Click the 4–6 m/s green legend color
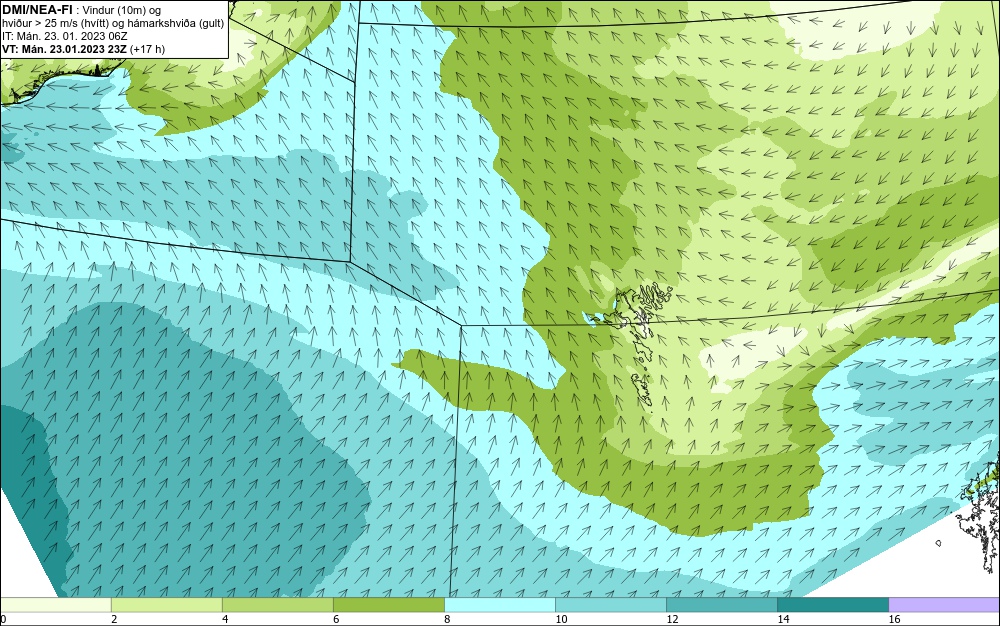 coord(277,605)
